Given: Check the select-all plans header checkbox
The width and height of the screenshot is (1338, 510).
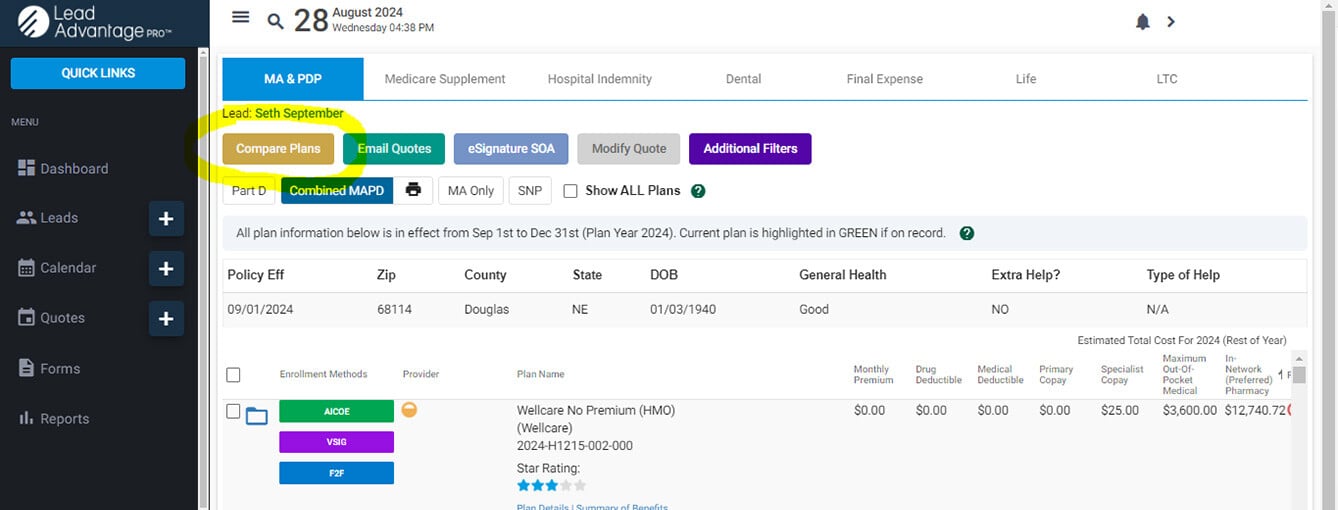Looking at the screenshot, I should pos(233,375).
